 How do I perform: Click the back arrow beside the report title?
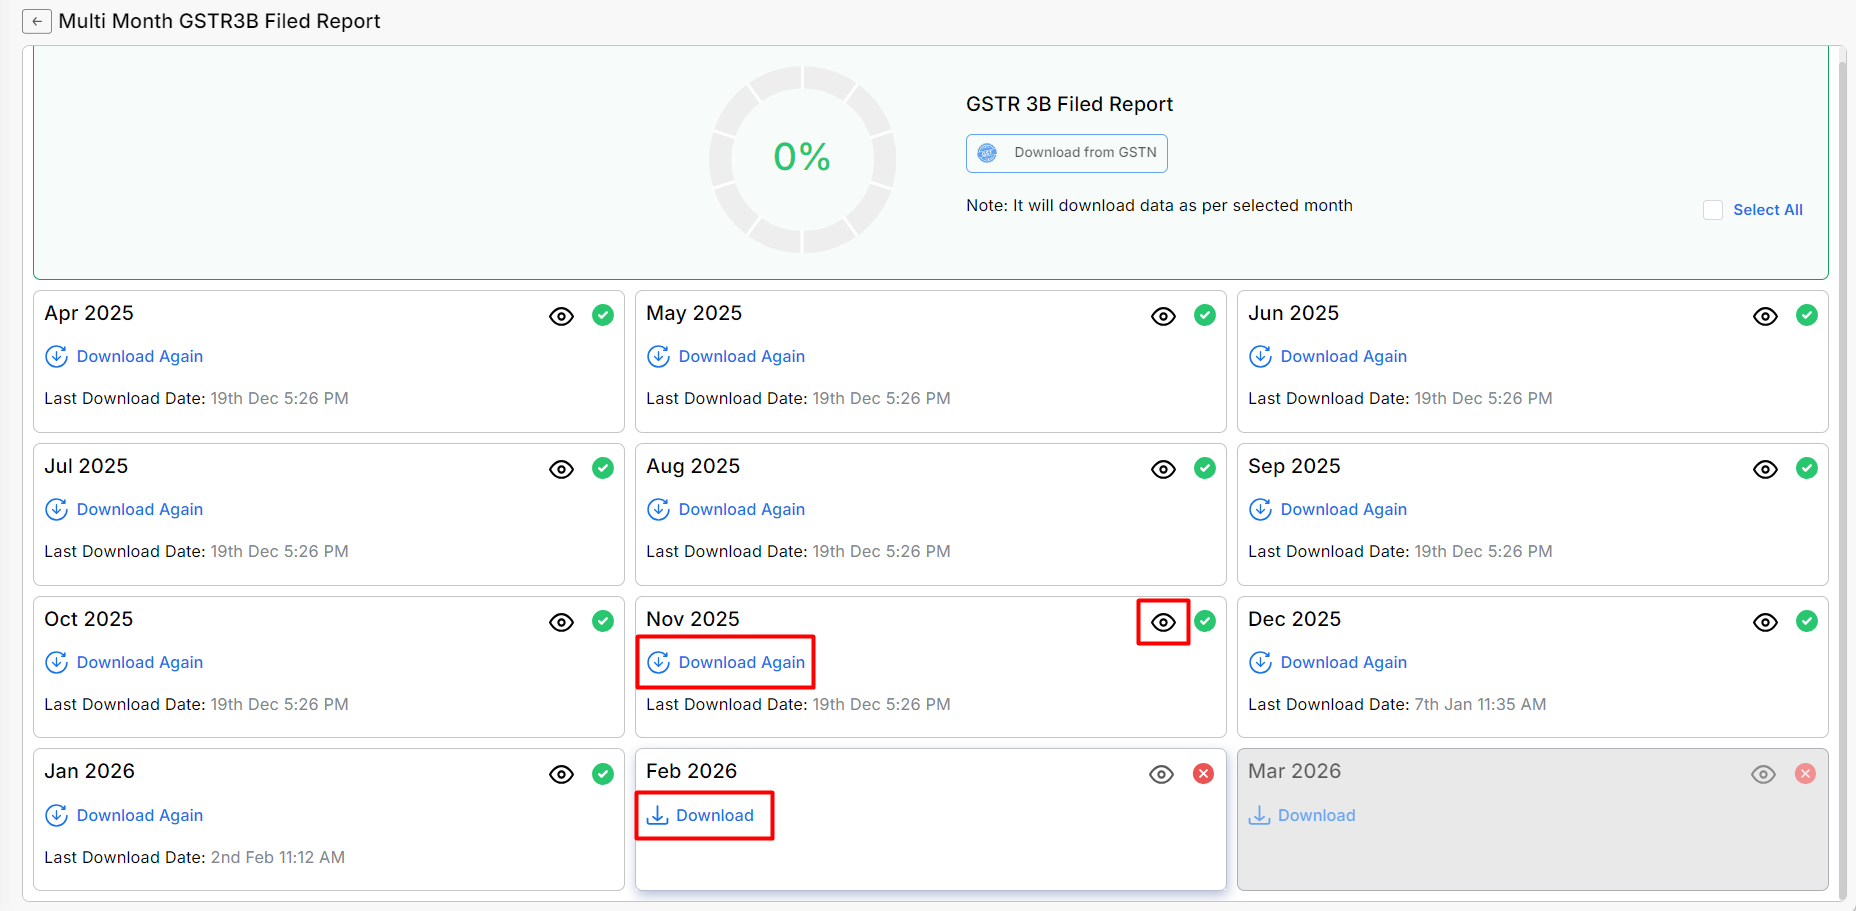click(37, 21)
